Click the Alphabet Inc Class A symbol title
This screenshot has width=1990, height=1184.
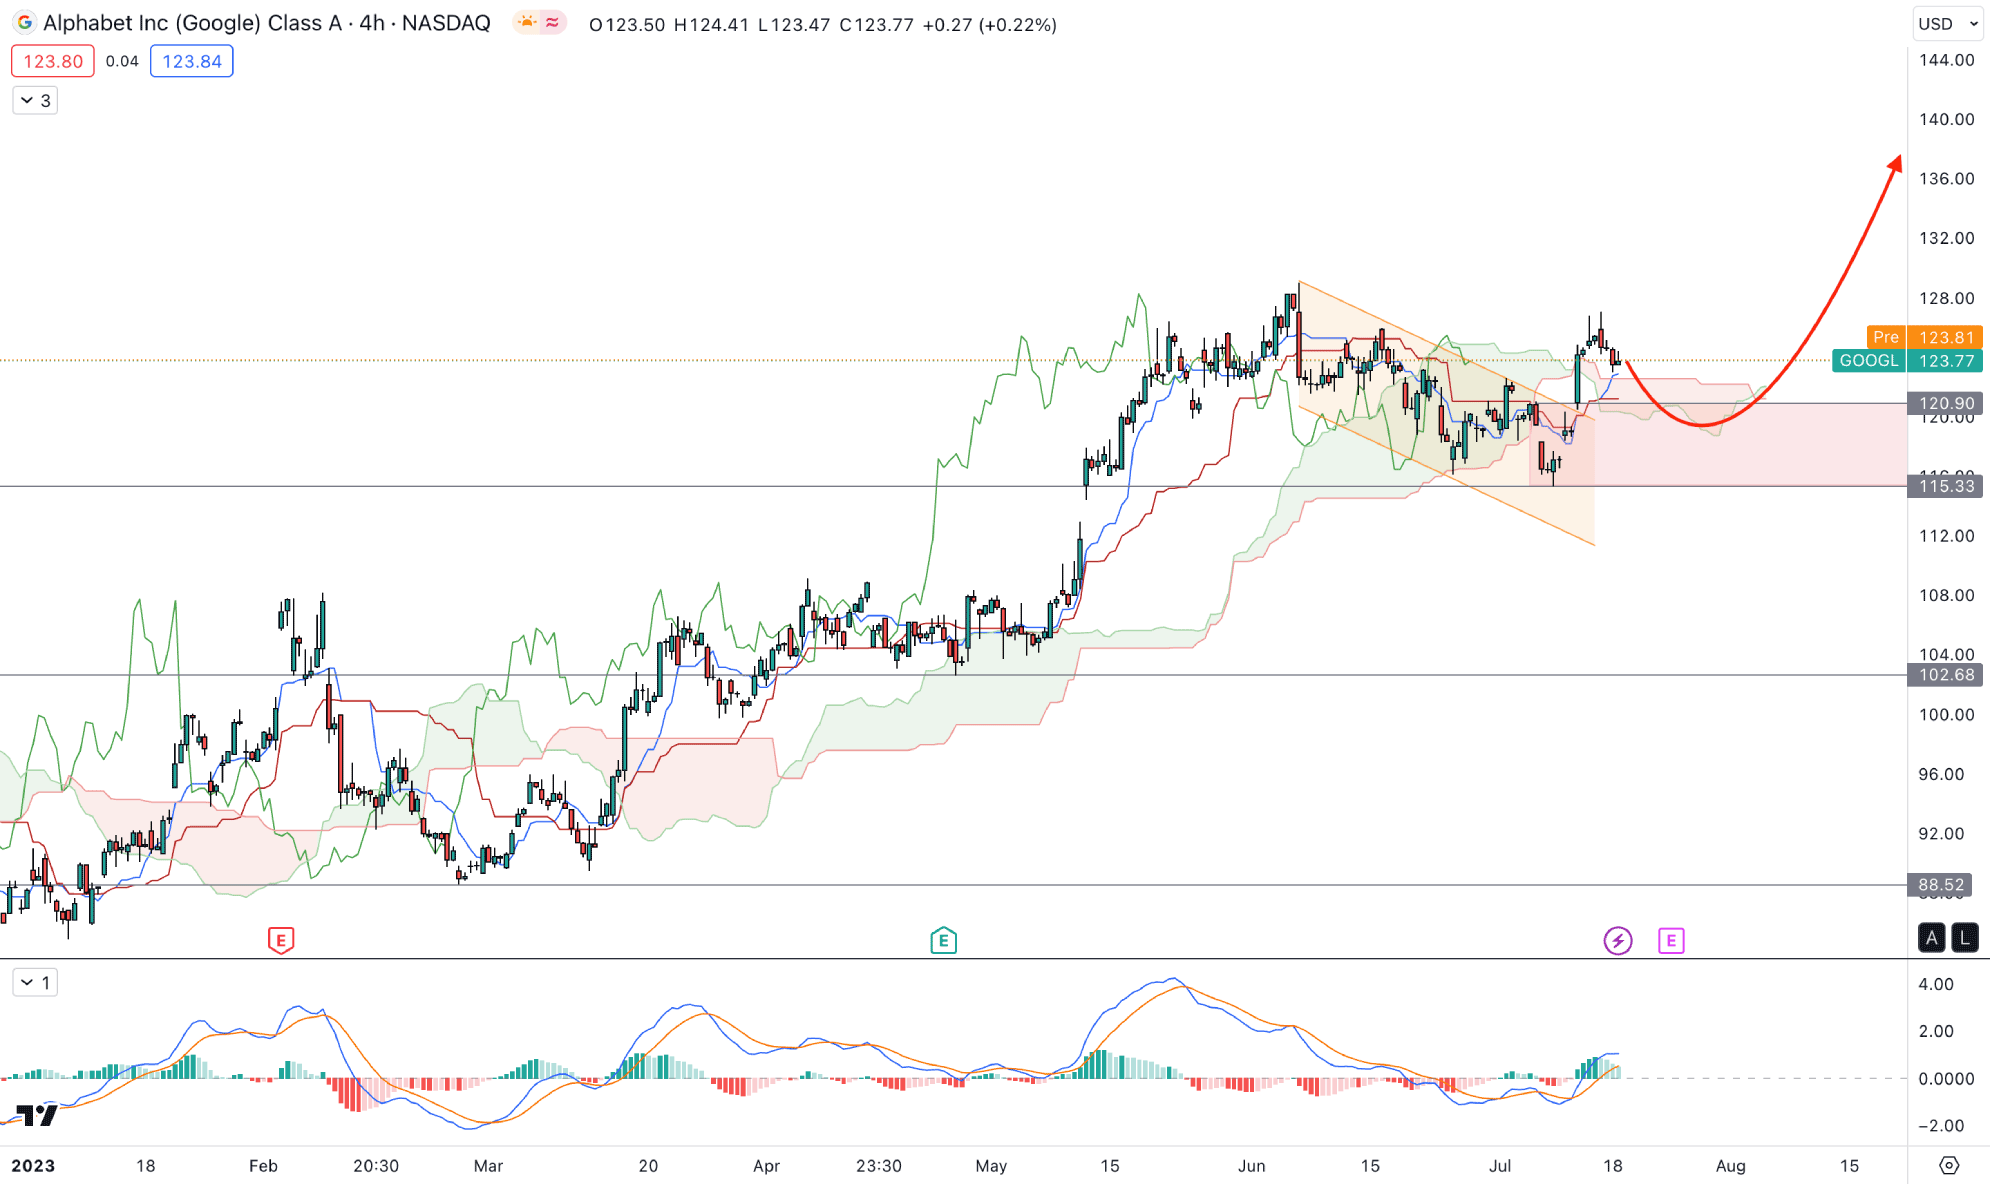[267, 23]
